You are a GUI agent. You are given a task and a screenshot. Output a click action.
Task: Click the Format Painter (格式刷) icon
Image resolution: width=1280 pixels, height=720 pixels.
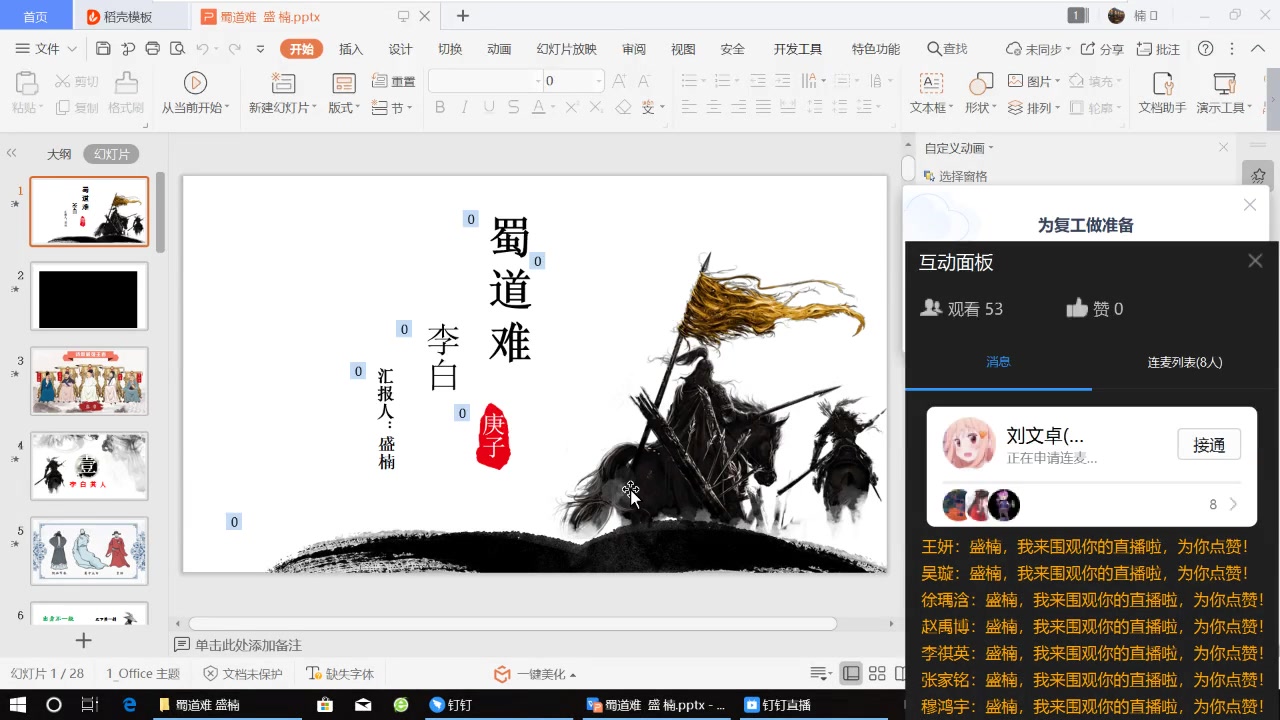tap(126, 83)
